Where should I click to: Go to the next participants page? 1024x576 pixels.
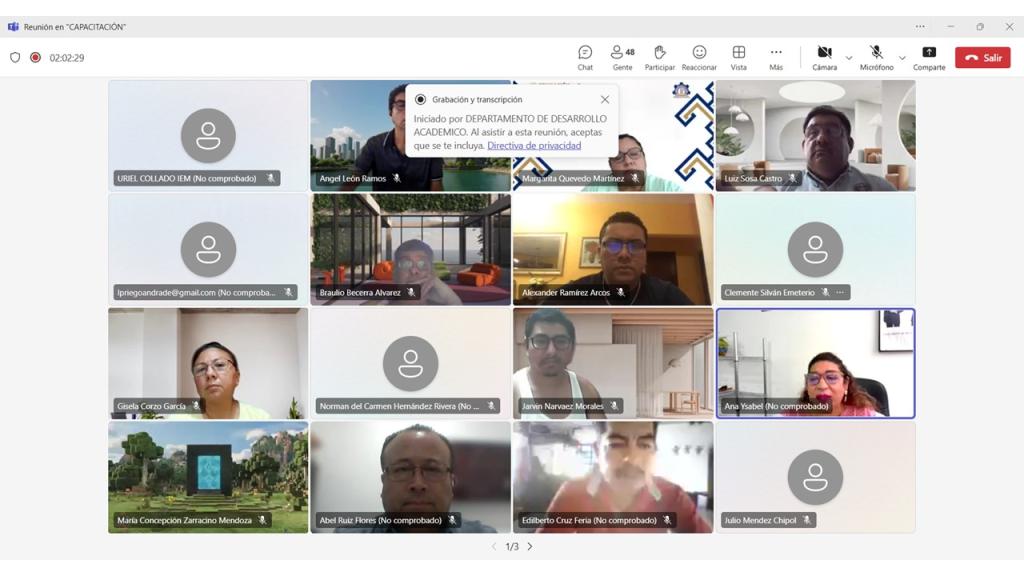(x=530, y=547)
